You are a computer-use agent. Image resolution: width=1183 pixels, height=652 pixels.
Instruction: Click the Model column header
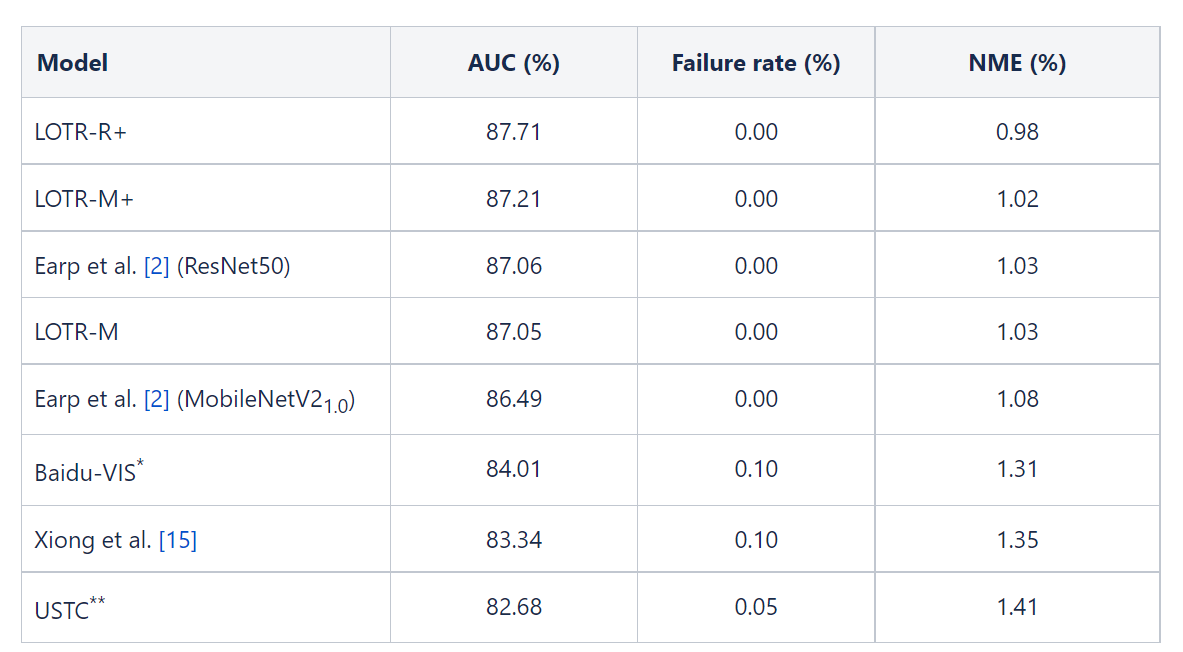coord(72,63)
